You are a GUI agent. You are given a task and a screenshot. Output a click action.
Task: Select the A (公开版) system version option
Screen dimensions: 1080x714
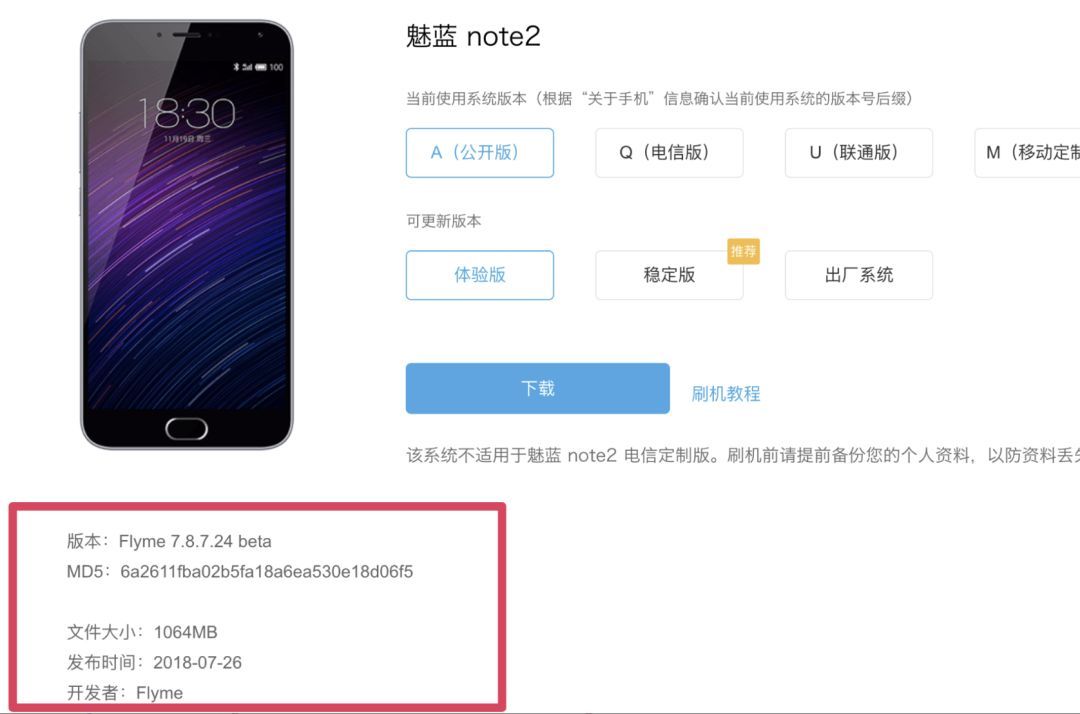pos(479,153)
